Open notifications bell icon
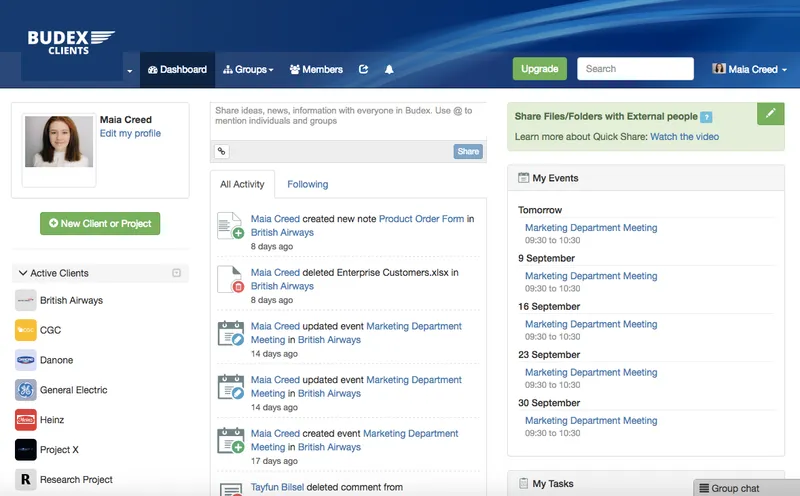Image resolution: width=800 pixels, height=496 pixels. click(389, 69)
